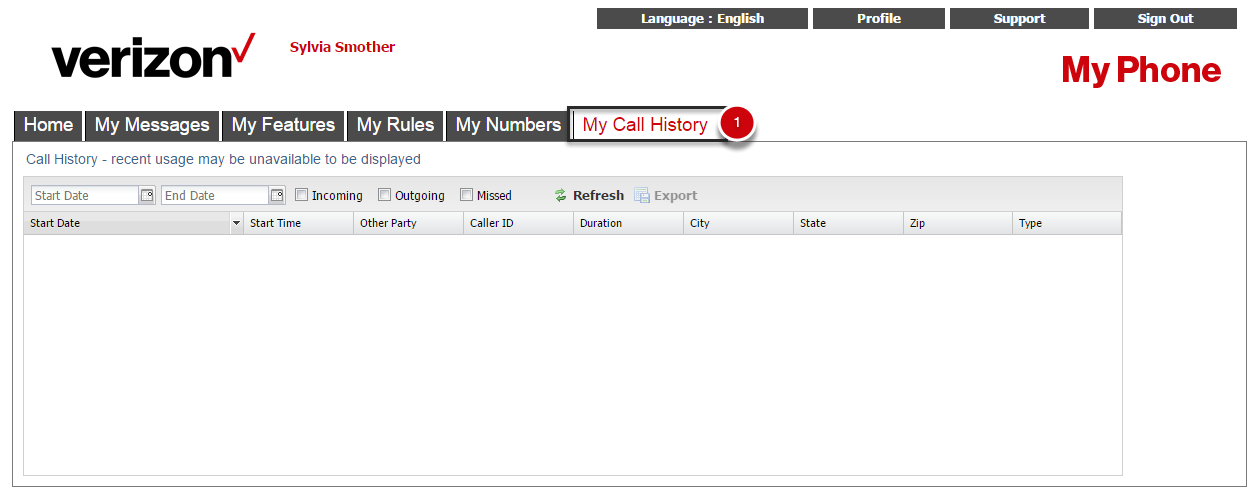Open the Language : English selector
Image resolution: width=1254 pixels, height=496 pixels.
(x=702, y=18)
